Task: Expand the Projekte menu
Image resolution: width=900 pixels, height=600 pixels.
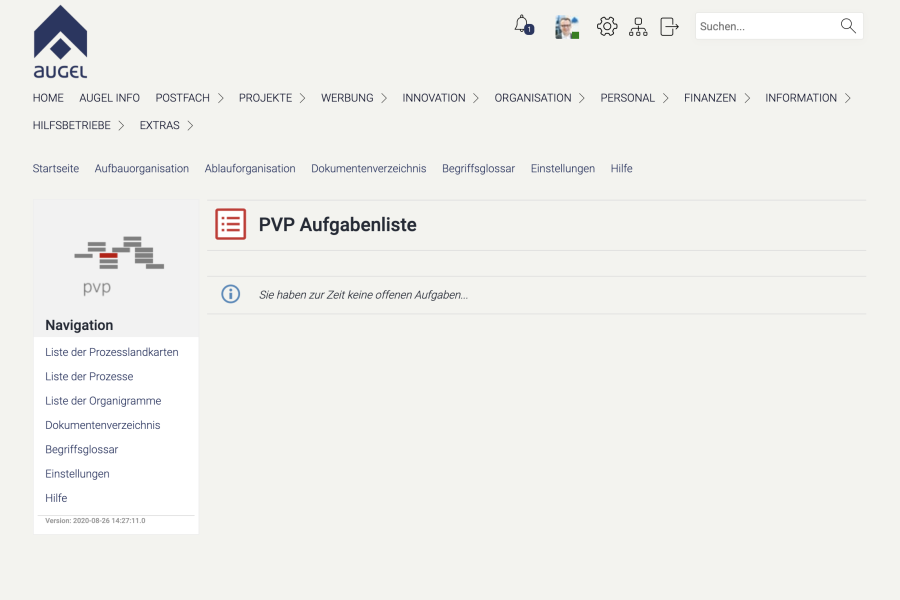Action: 272,98
